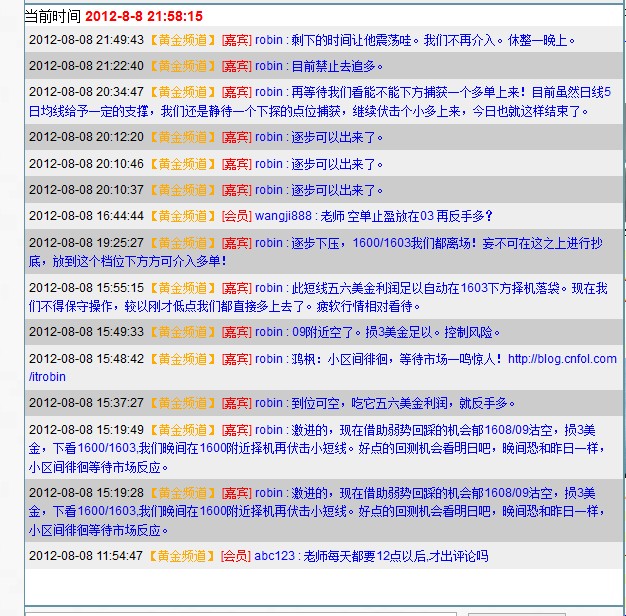626x616 pixels.
Task: Click the message 目前禁止去追多
Action: (x=337, y=66)
